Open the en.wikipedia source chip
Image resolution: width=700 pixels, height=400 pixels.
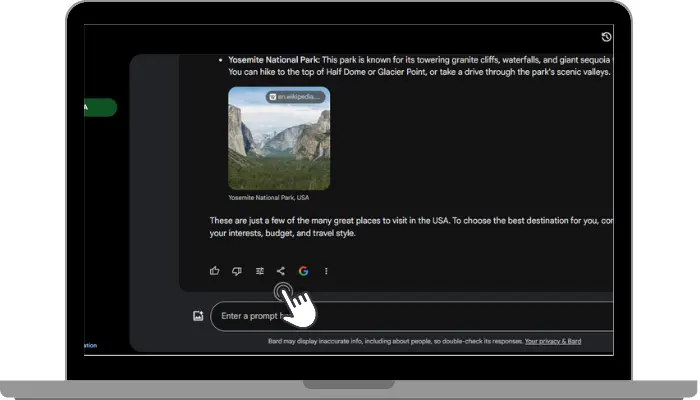click(x=296, y=97)
